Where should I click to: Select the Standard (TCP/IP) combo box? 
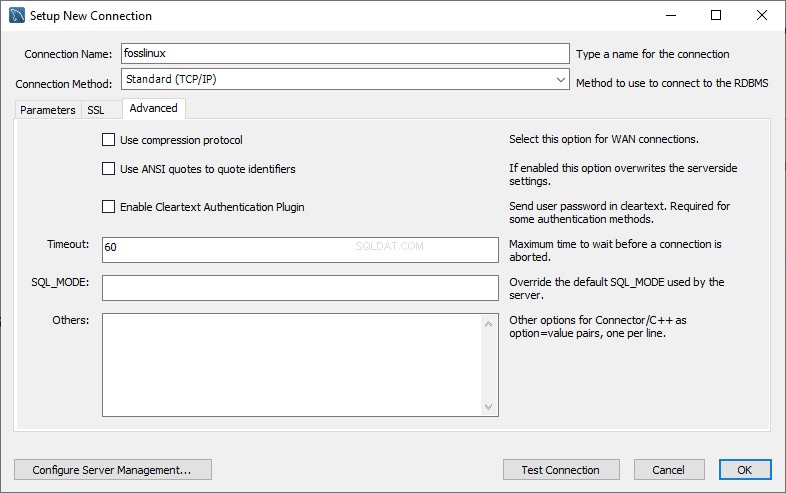coord(345,79)
